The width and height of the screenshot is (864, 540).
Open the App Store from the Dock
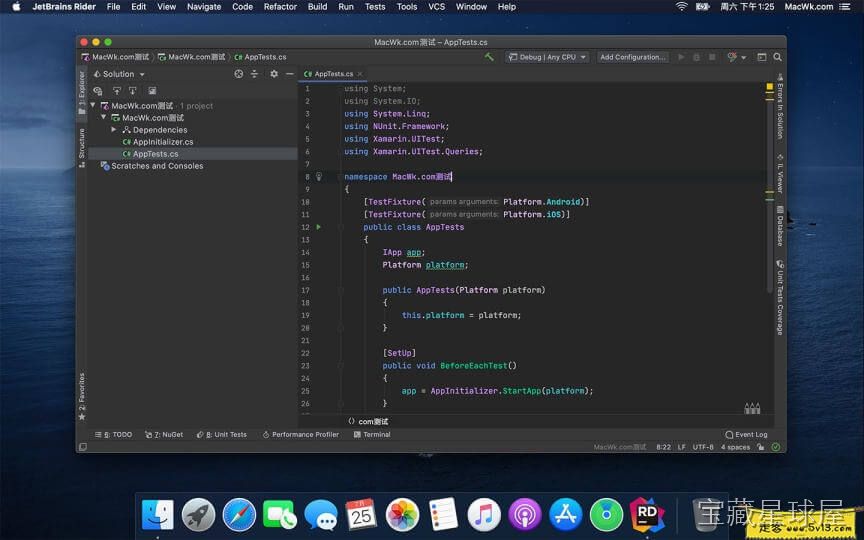[565, 515]
